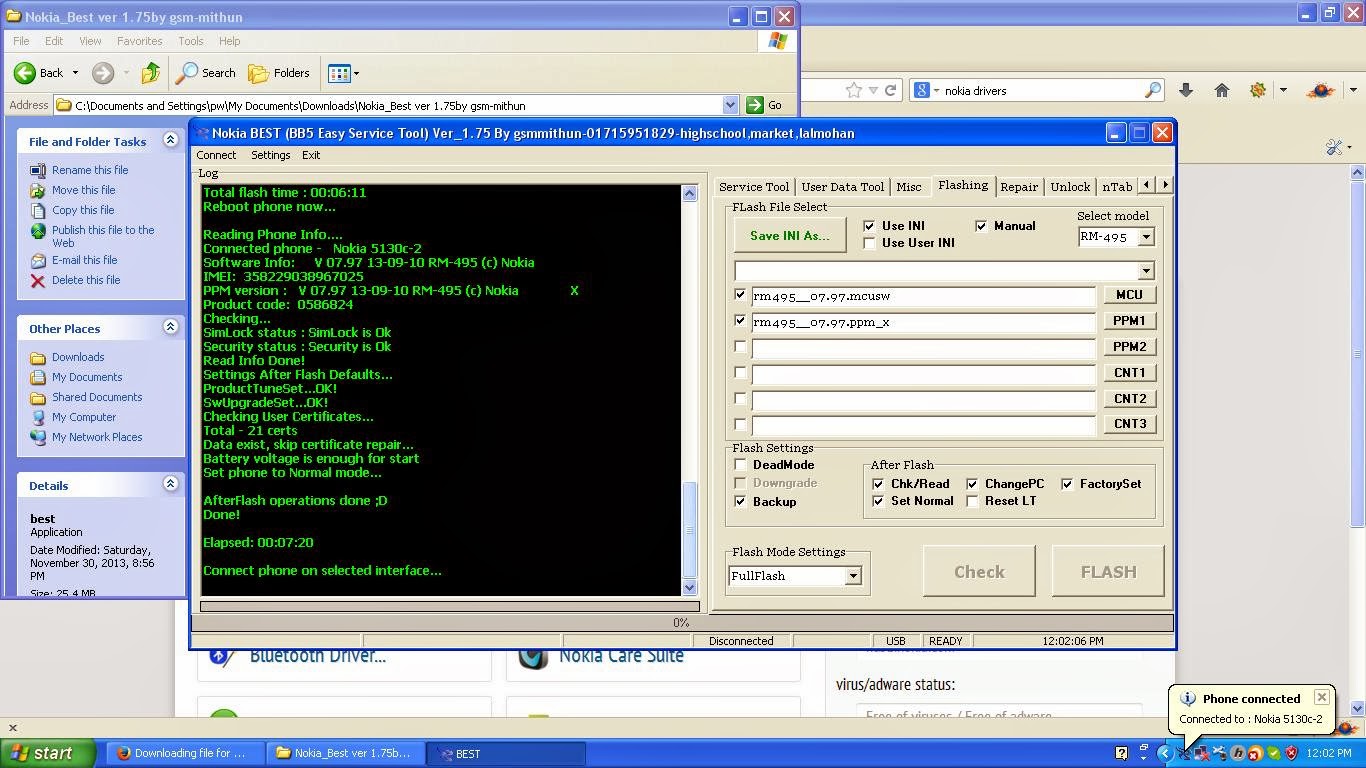Click the orange globe add-on icon in Firefox toolbar
Viewport: 1366px width, 768px height.
1320,90
